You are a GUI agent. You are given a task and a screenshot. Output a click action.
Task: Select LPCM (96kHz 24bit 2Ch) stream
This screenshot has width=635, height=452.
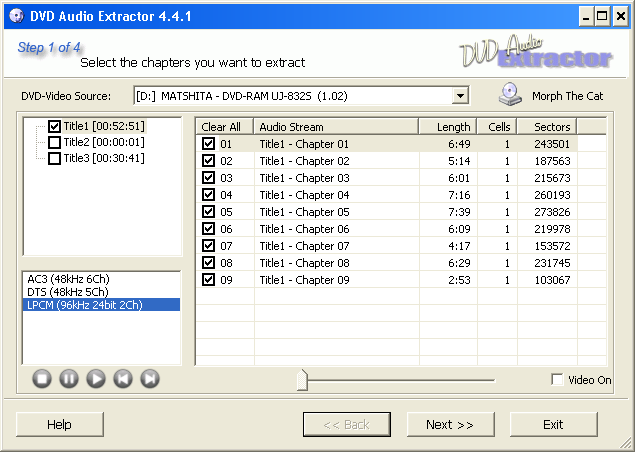click(101, 305)
